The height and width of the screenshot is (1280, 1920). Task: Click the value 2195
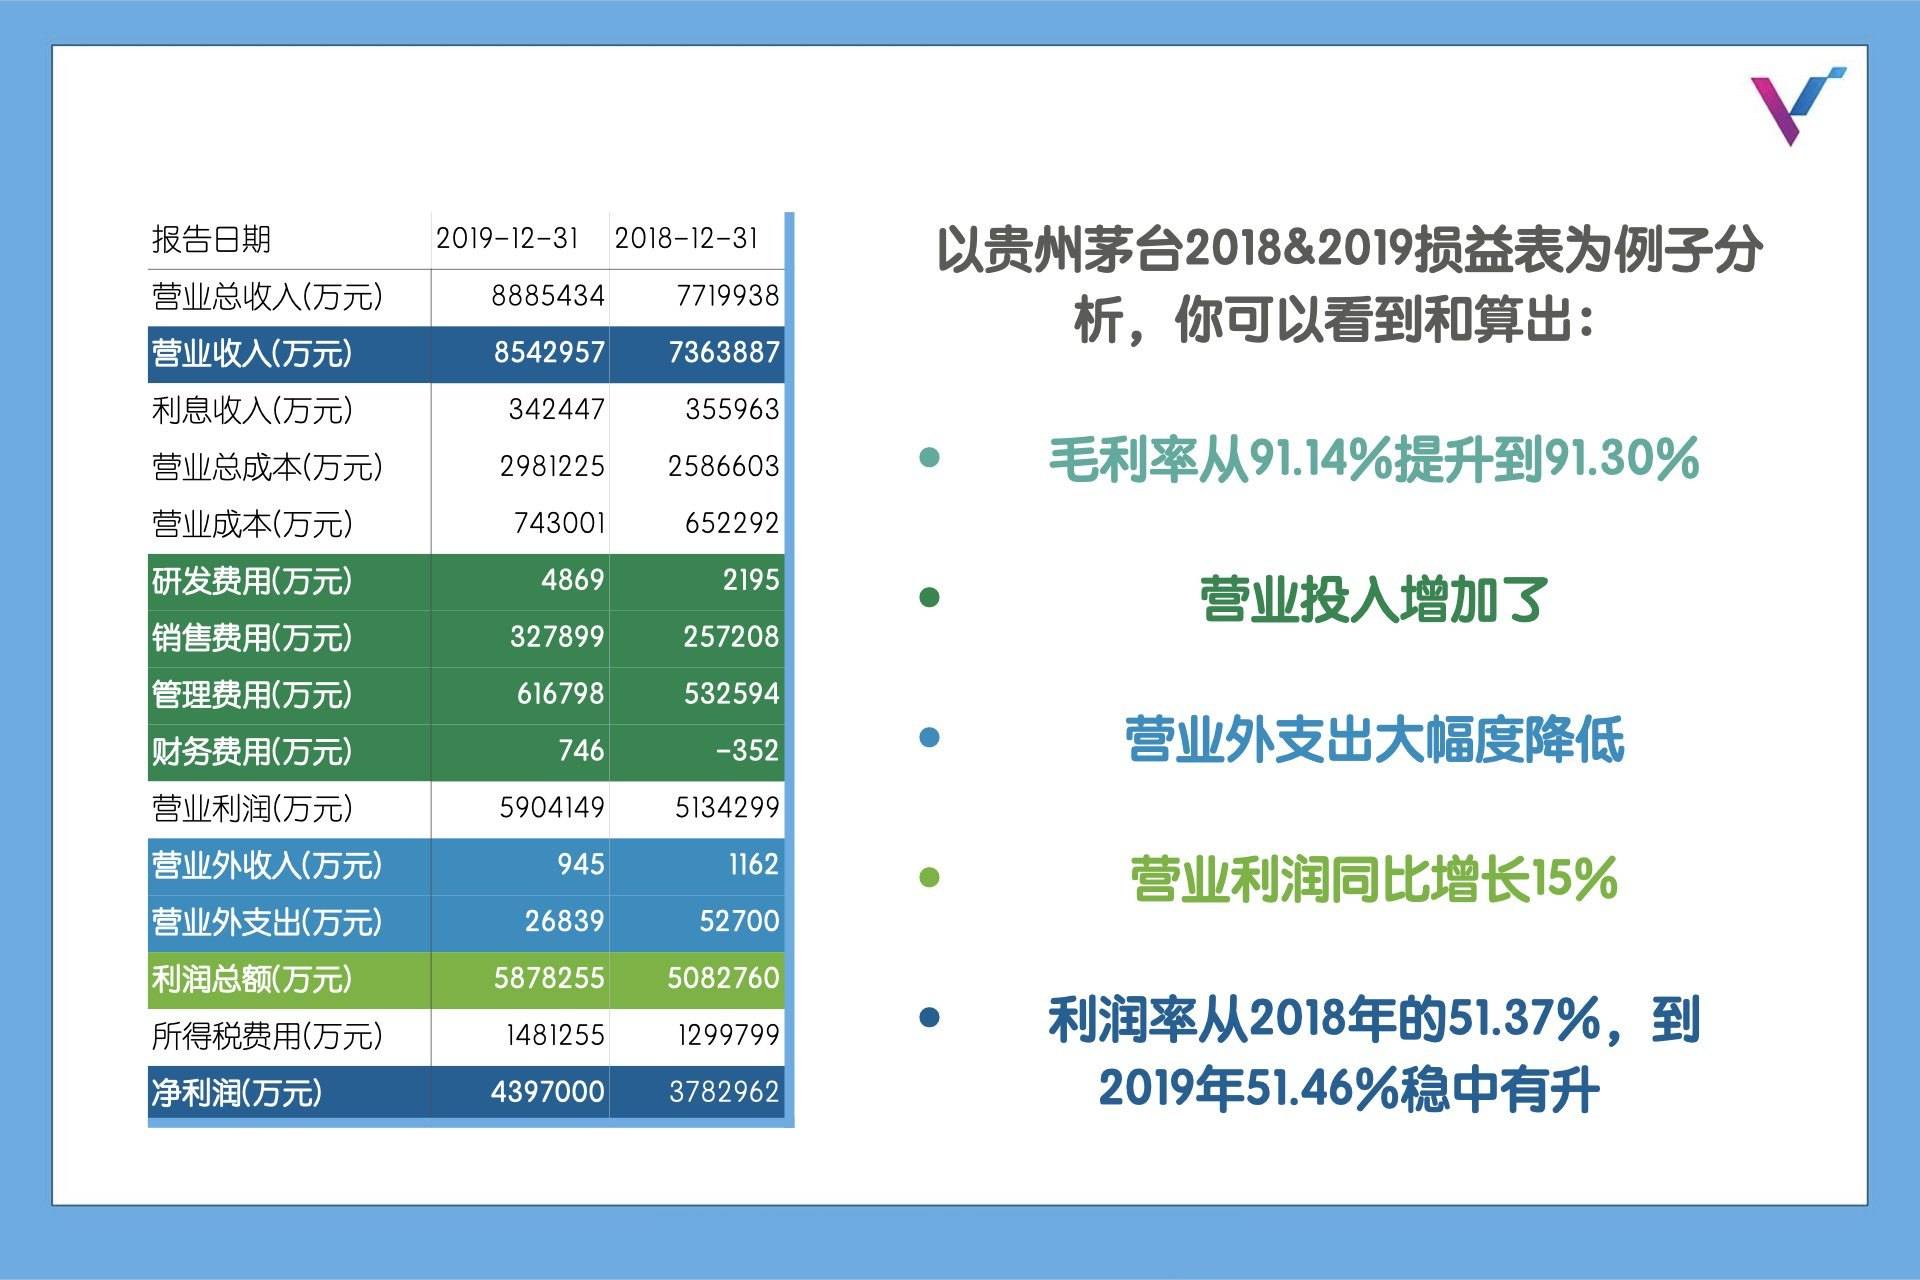pyautogui.click(x=751, y=580)
